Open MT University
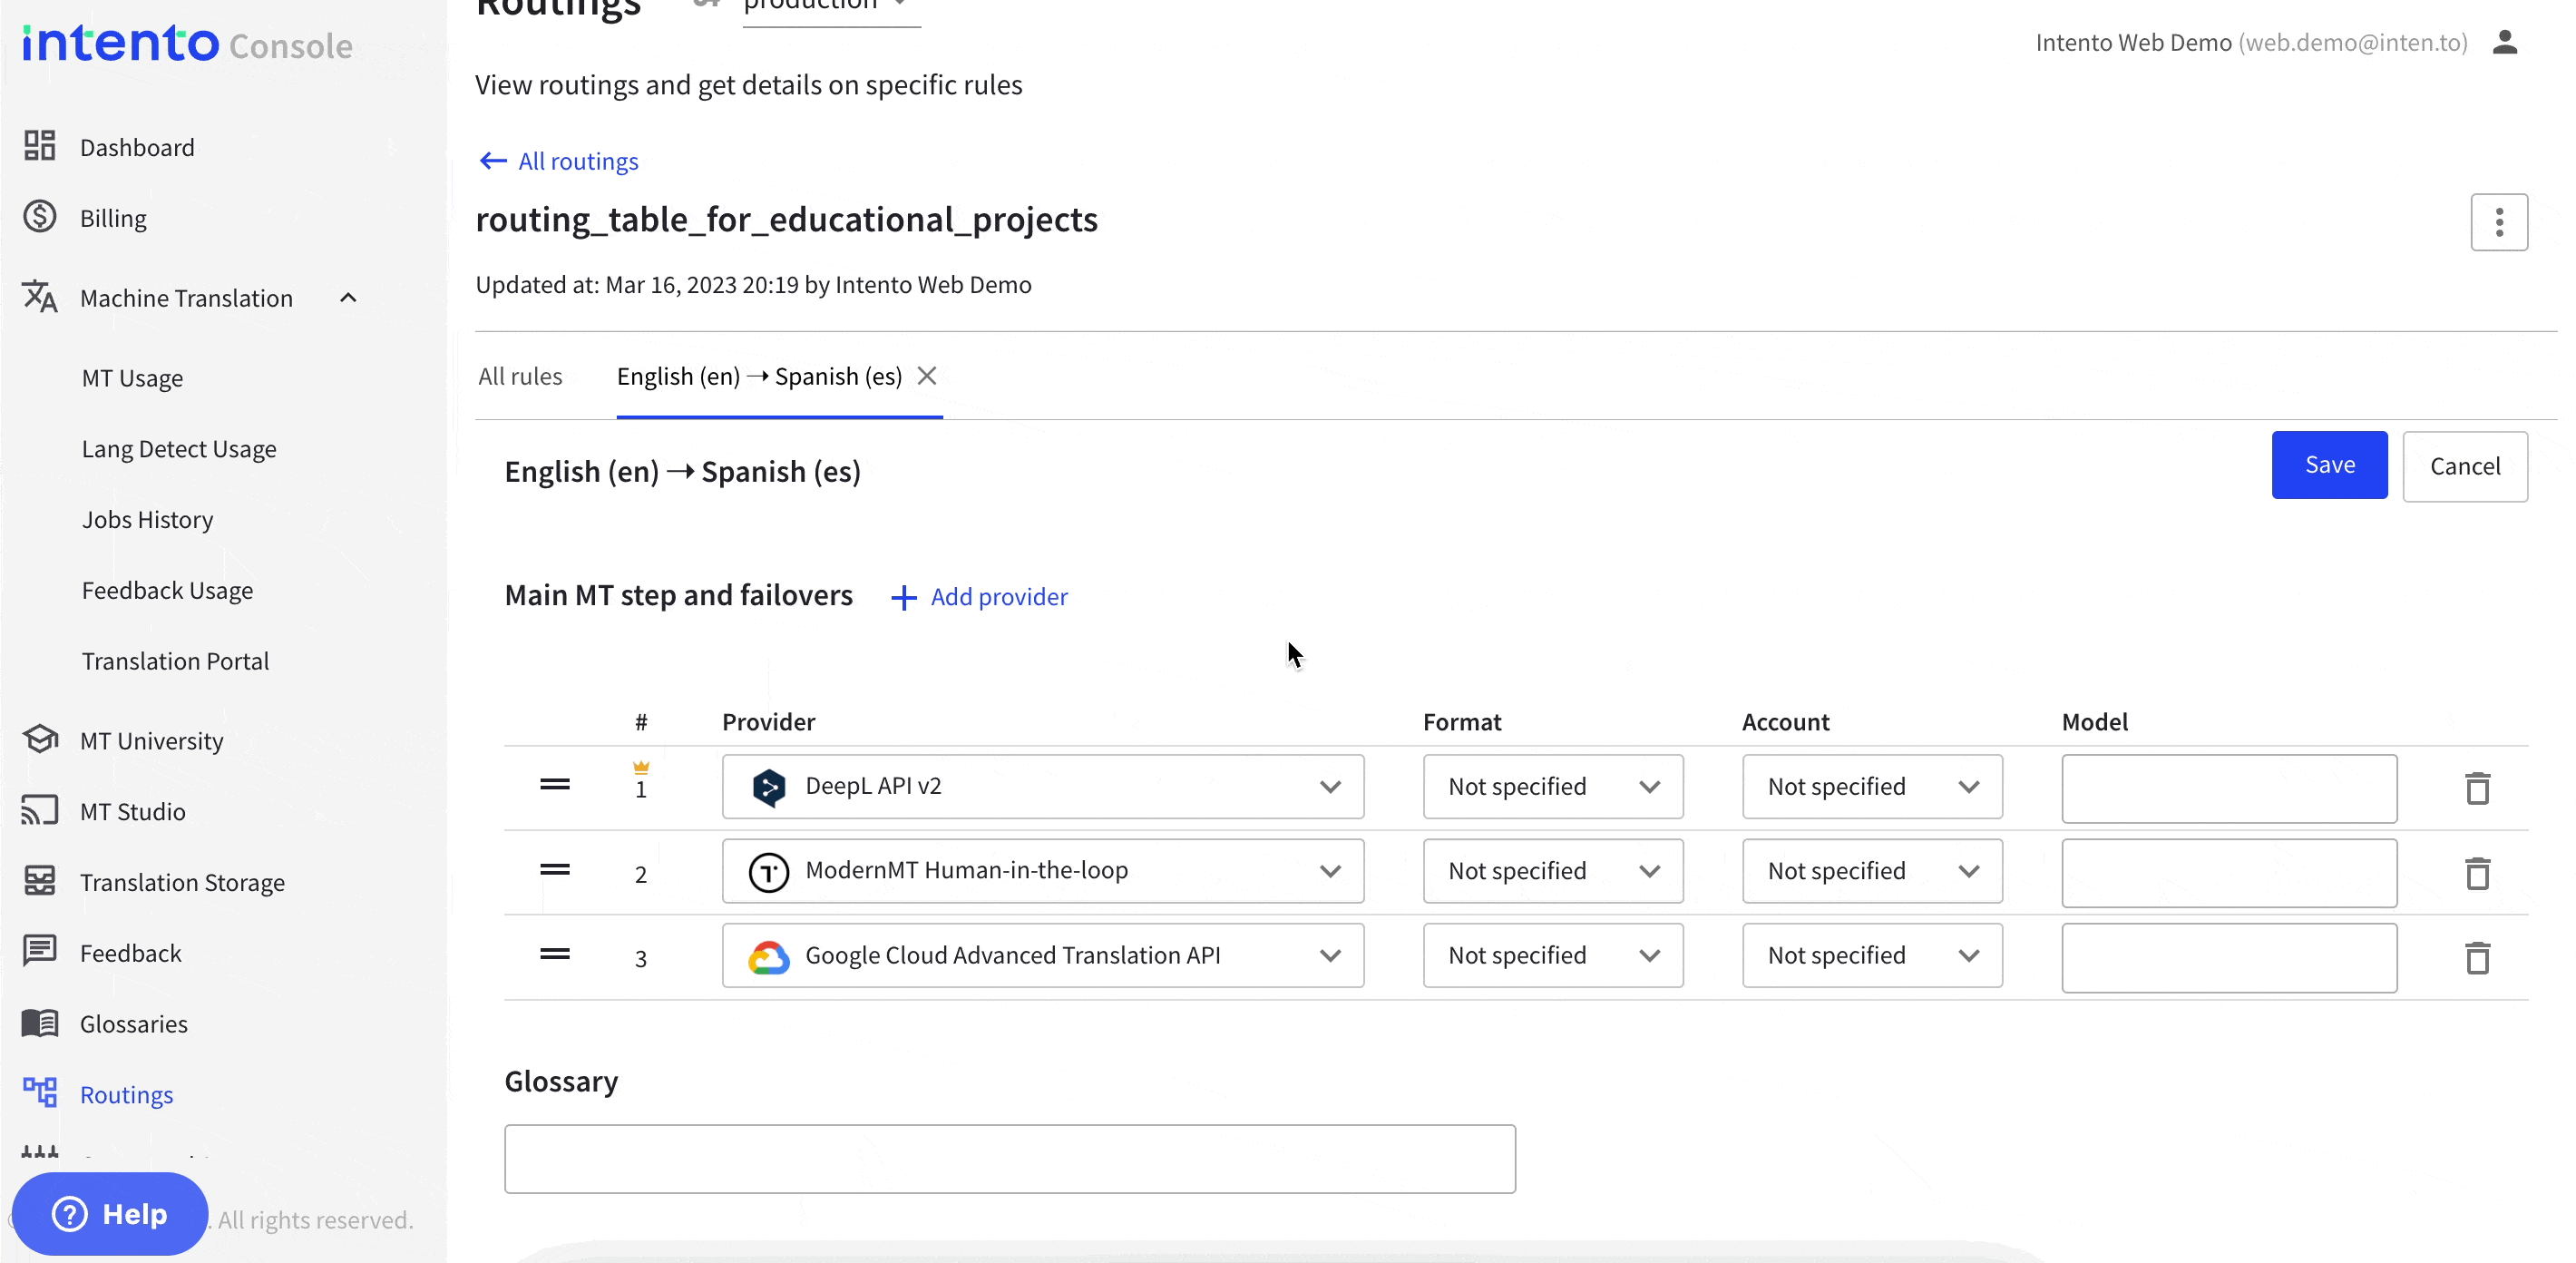The image size is (2576, 1263). (151, 741)
